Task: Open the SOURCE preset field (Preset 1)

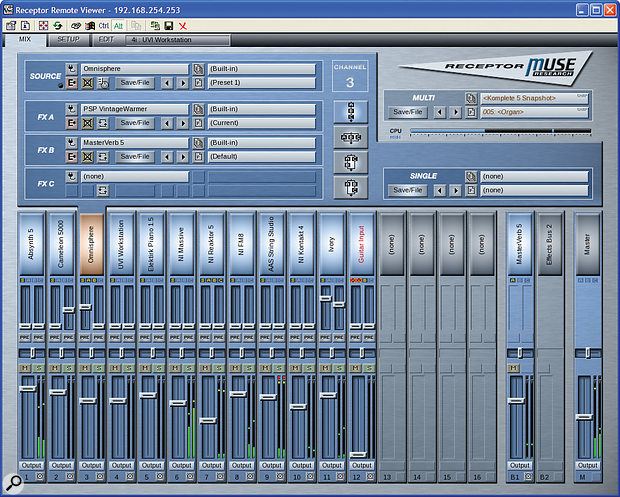Action: (262, 83)
